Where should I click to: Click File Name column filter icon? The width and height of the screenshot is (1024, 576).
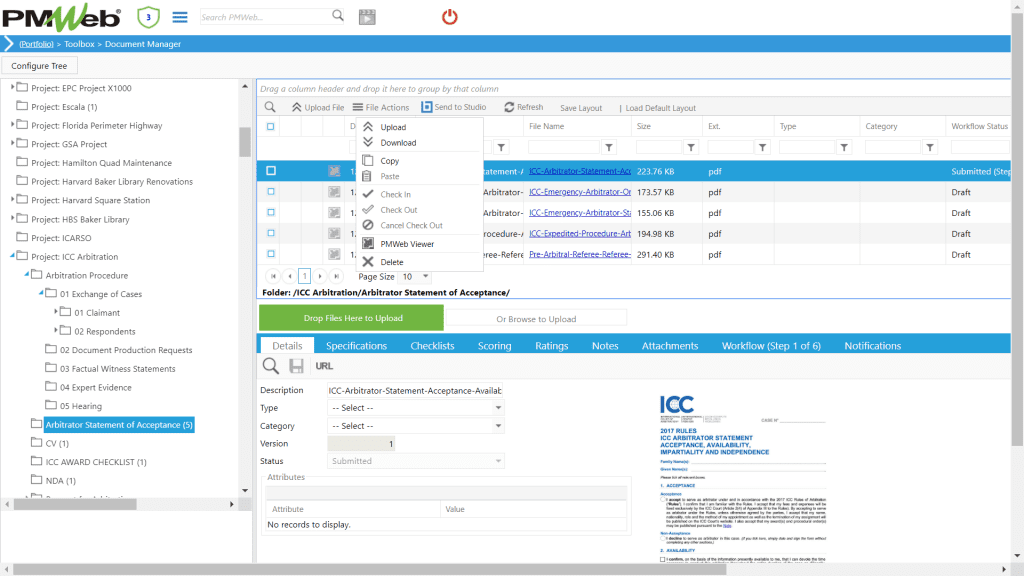pyautogui.click(x=609, y=148)
